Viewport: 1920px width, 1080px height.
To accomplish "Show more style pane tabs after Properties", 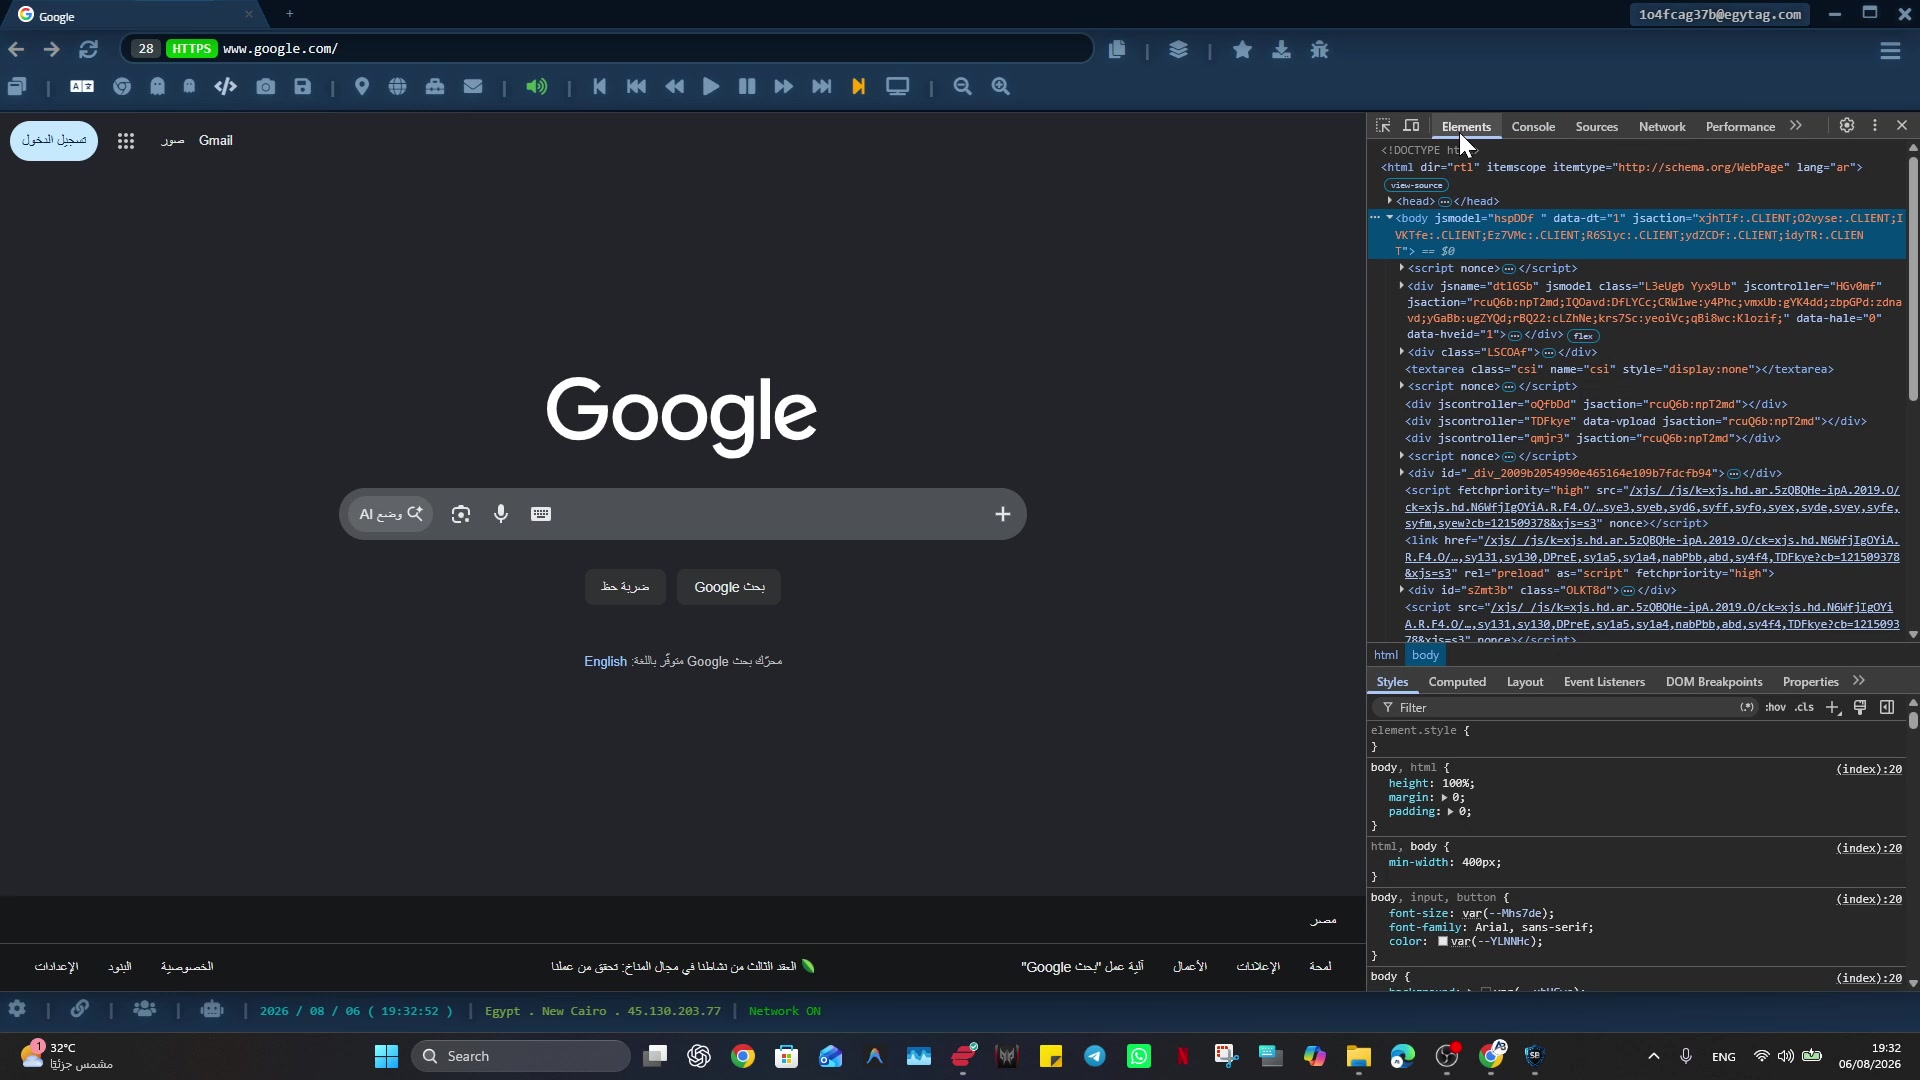I will click(x=1859, y=681).
